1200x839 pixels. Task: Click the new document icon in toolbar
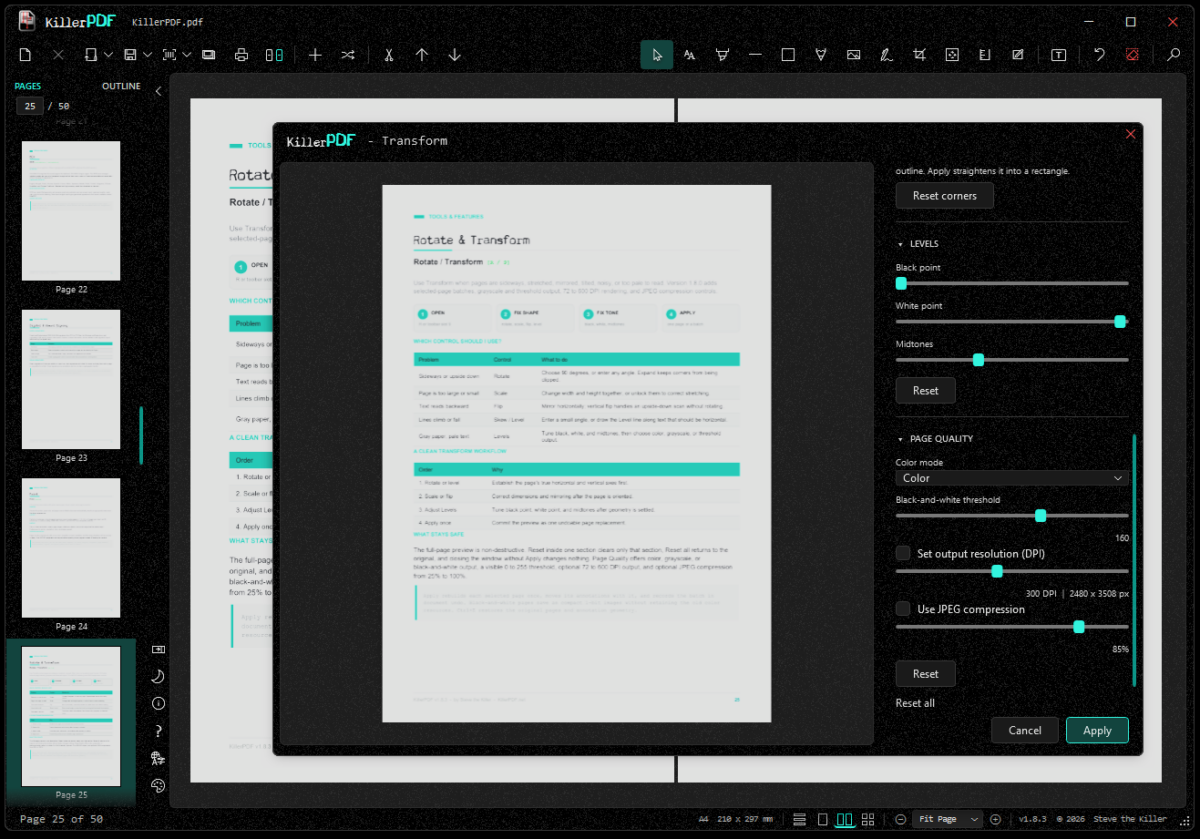(x=26, y=55)
